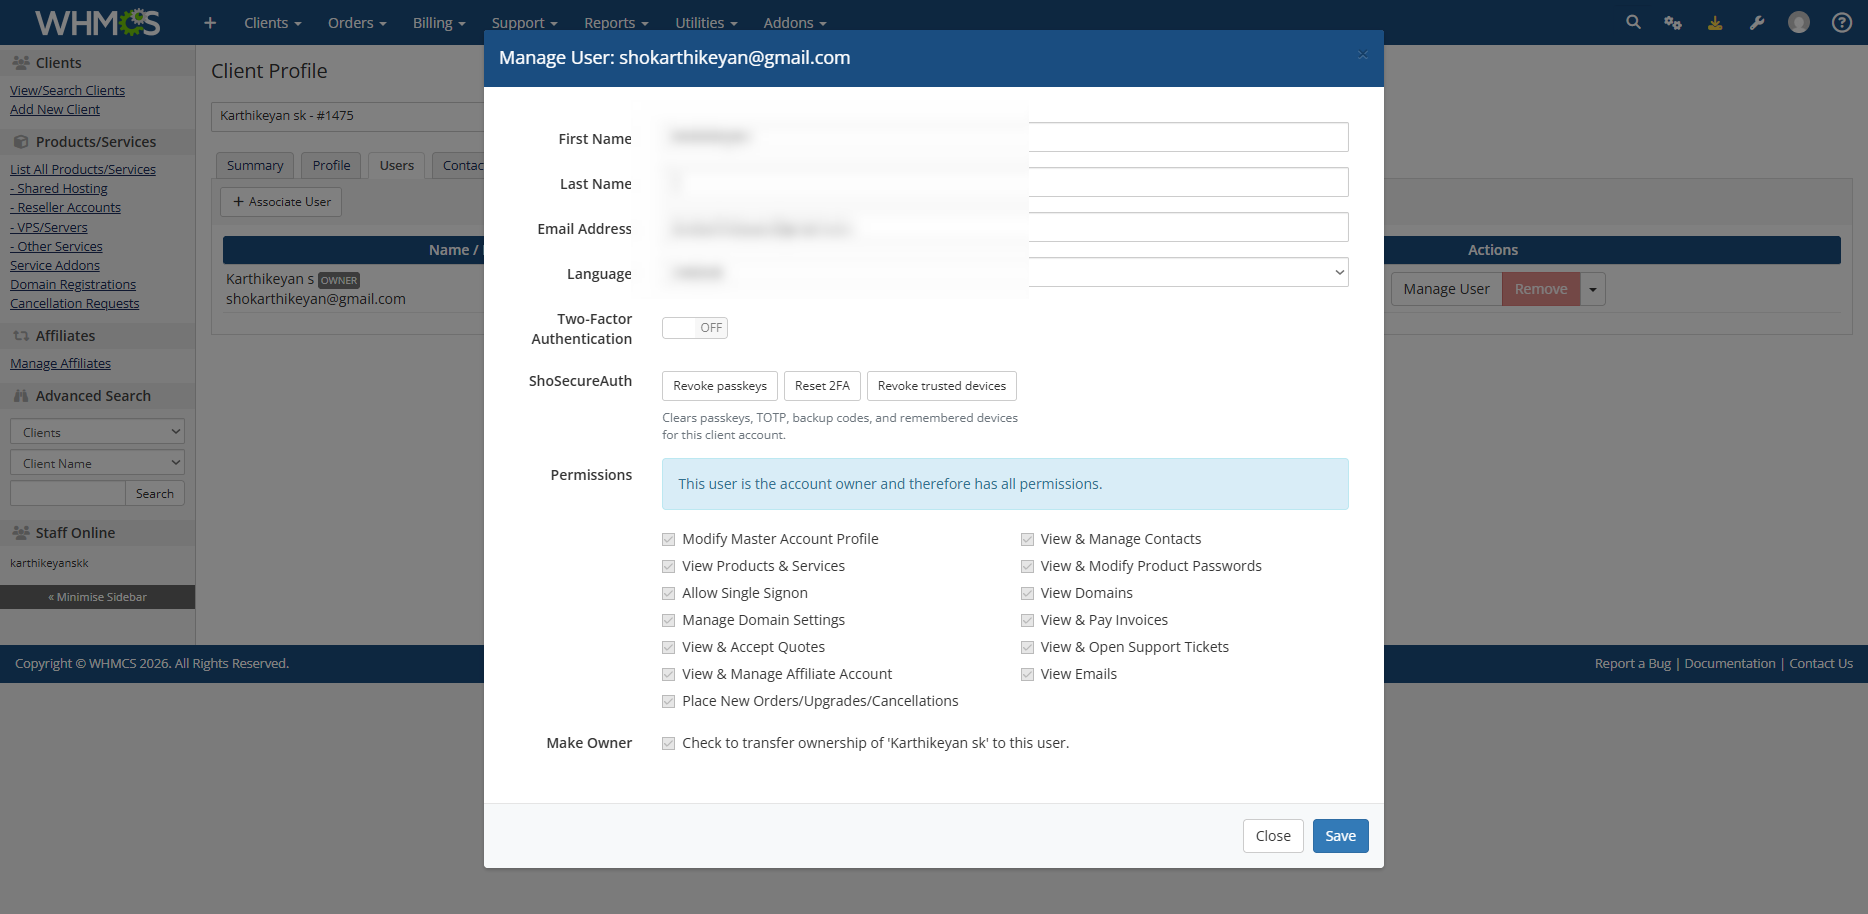Viewport: 1868px width, 914px height.
Task: Click Minimise Sidebar bar
Action: (x=97, y=597)
